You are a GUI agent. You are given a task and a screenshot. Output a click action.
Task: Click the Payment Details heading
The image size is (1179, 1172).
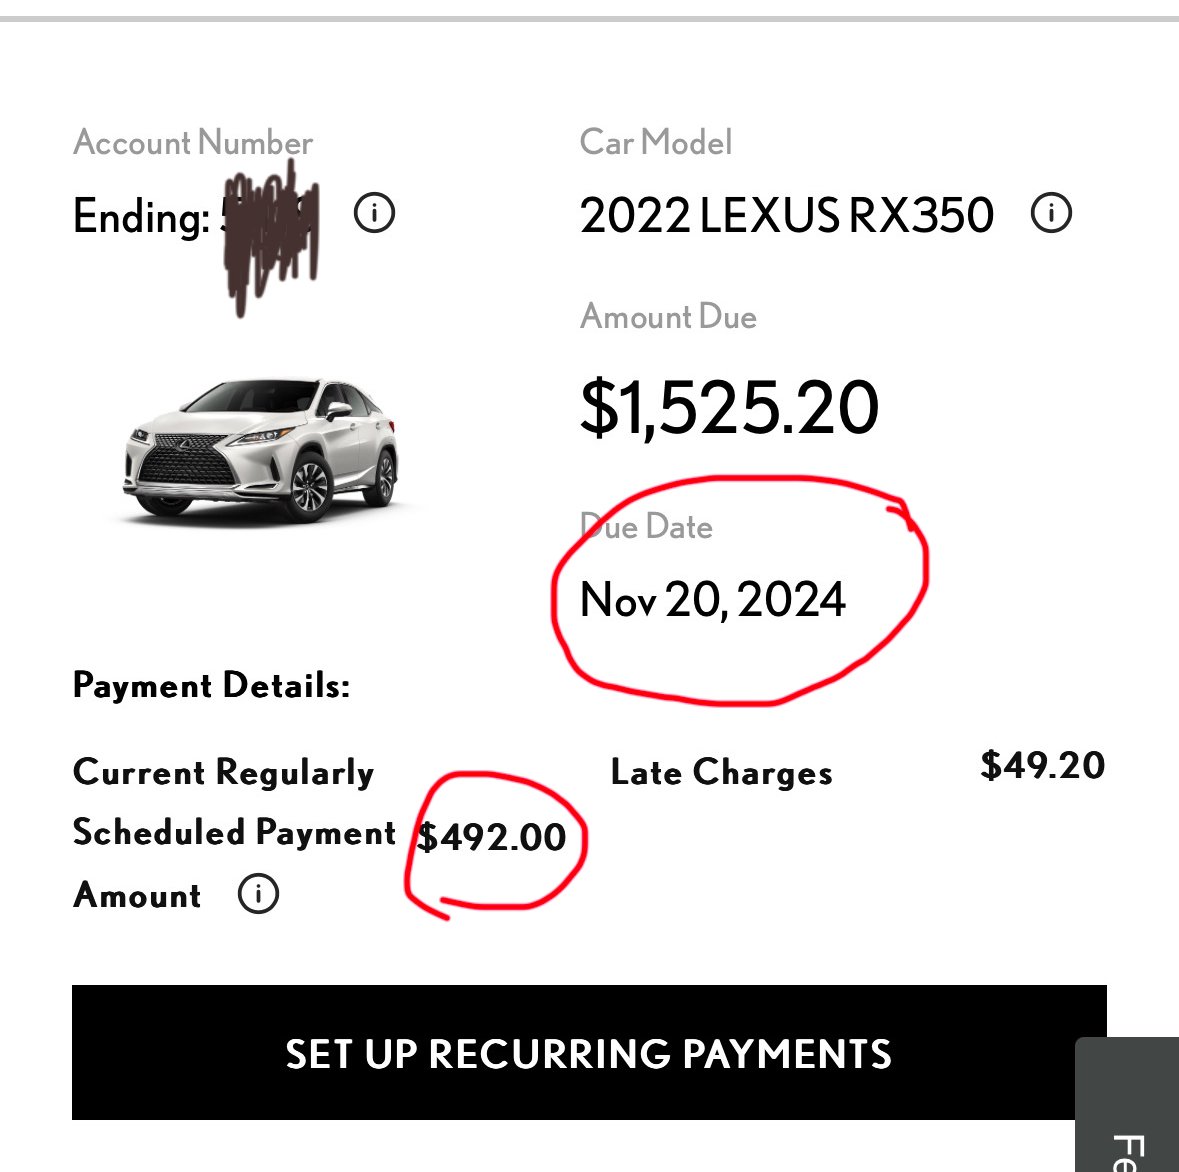211,686
